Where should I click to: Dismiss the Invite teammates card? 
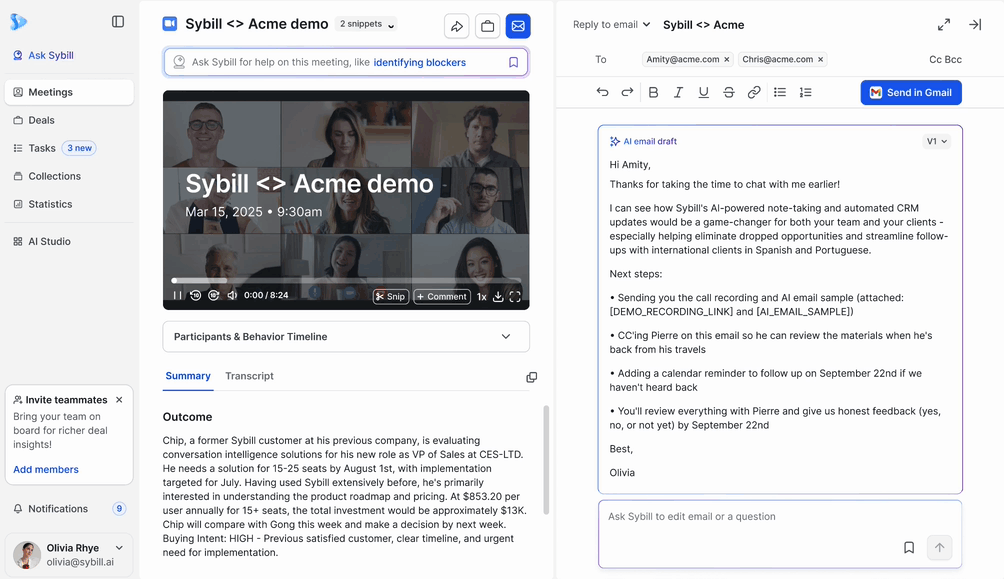[119, 400]
